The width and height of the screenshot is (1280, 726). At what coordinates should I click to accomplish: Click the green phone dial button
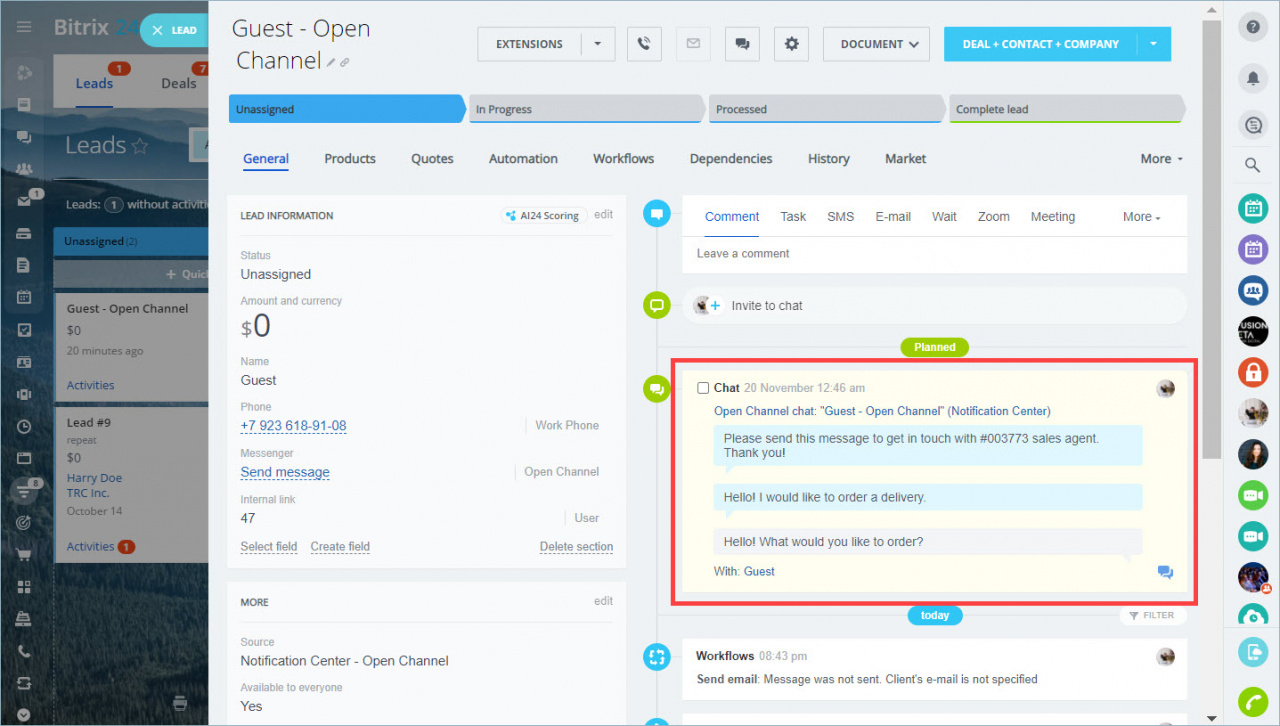pos(1253,703)
